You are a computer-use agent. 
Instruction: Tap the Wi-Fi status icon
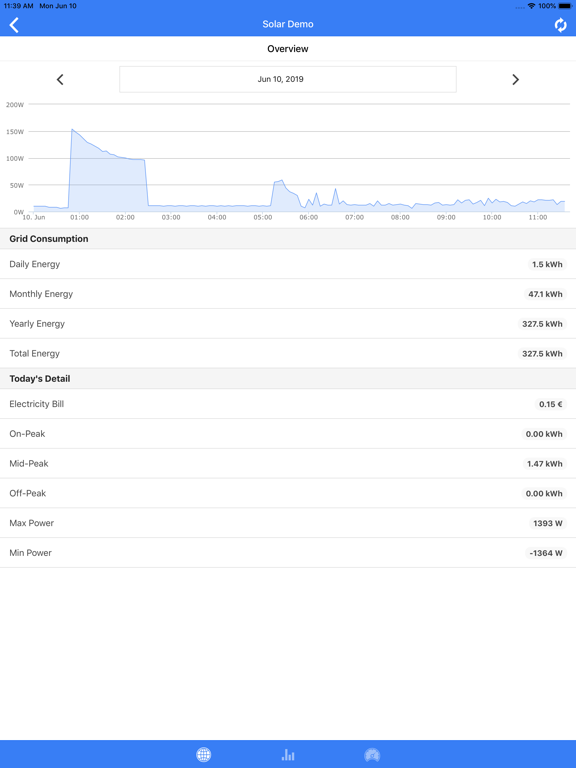point(531,6)
